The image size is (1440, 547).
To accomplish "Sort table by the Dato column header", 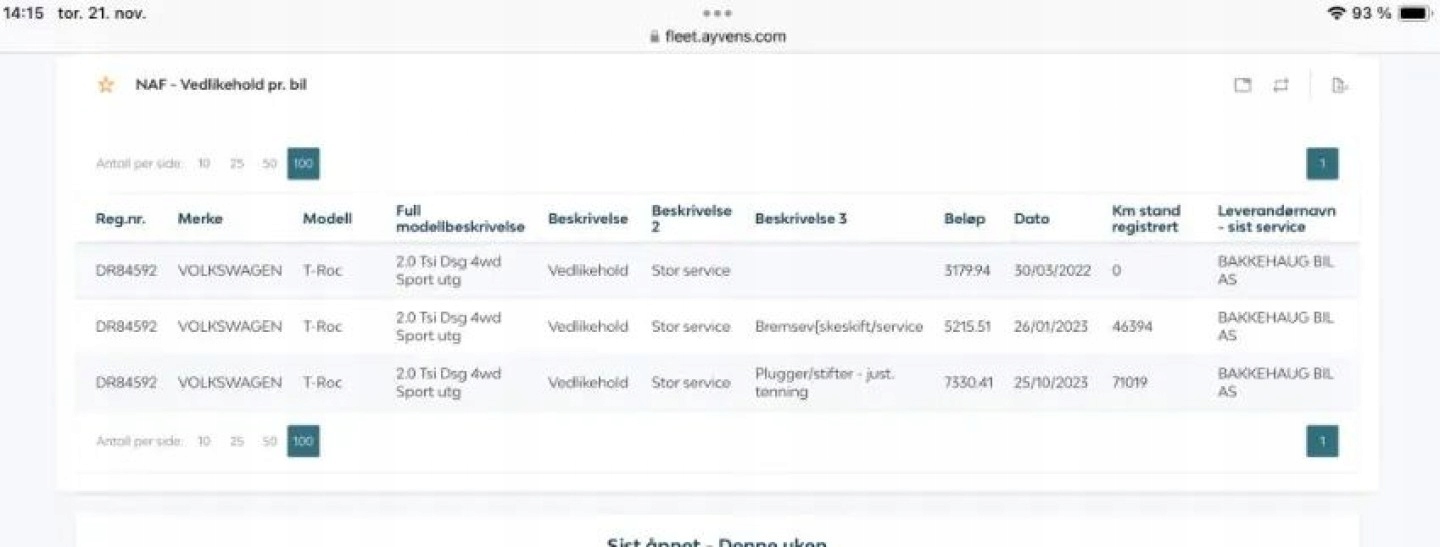I will point(1031,219).
